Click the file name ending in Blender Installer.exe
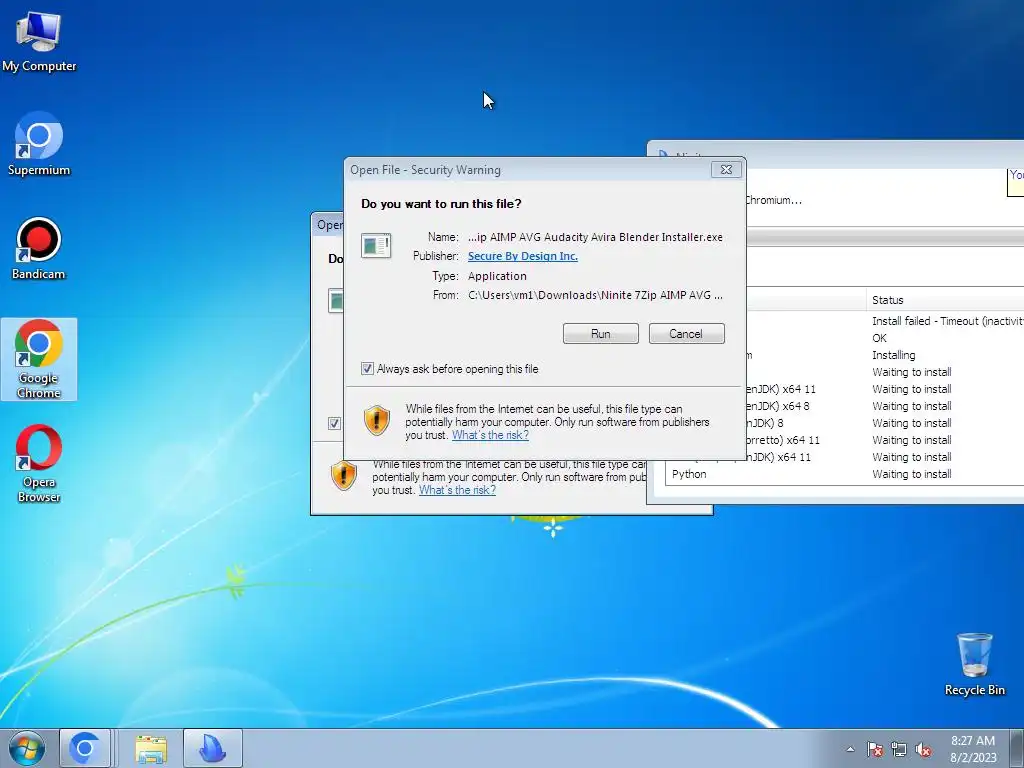Image resolution: width=1024 pixels, height=768 pixels. point(595,237)
